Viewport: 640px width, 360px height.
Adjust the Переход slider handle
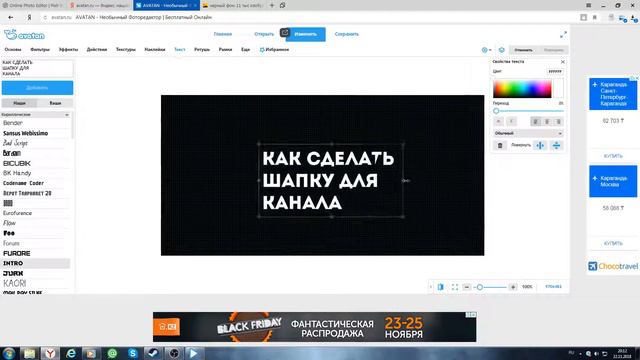point(496,111)
